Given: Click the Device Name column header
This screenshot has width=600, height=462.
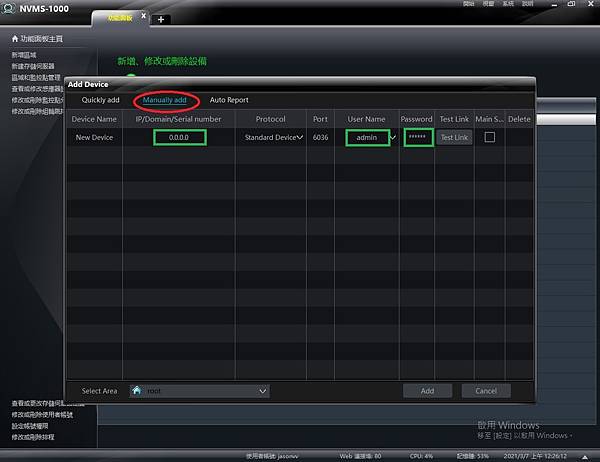Looking at the screenshot, I should click(94, 119).
